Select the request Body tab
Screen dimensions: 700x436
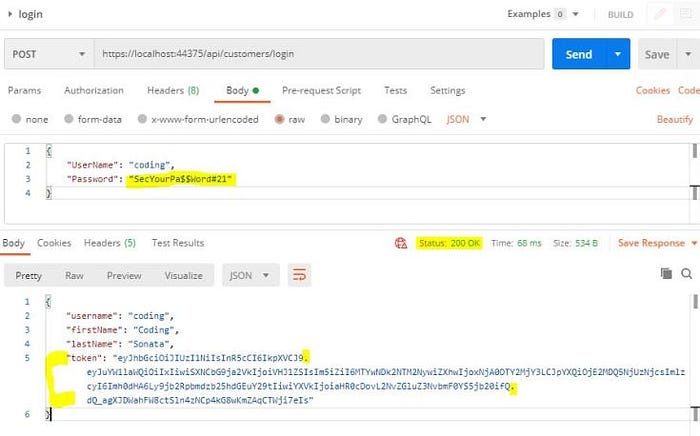[x=242, y=91]
